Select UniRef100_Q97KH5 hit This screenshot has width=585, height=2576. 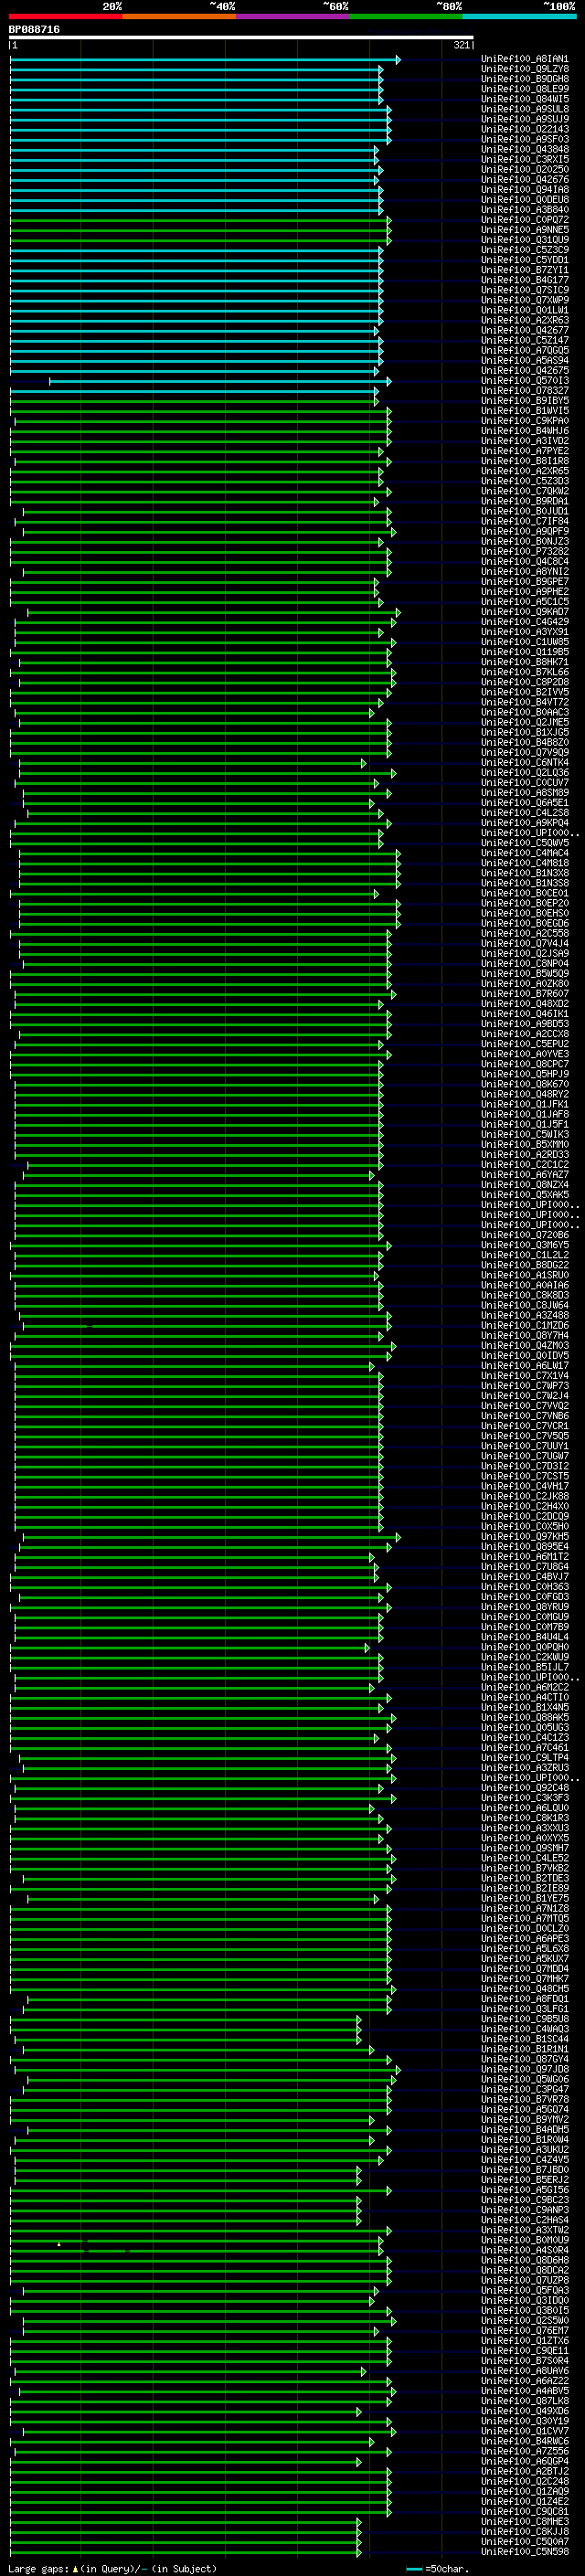pyautogui.click(x=524, y=1537)
